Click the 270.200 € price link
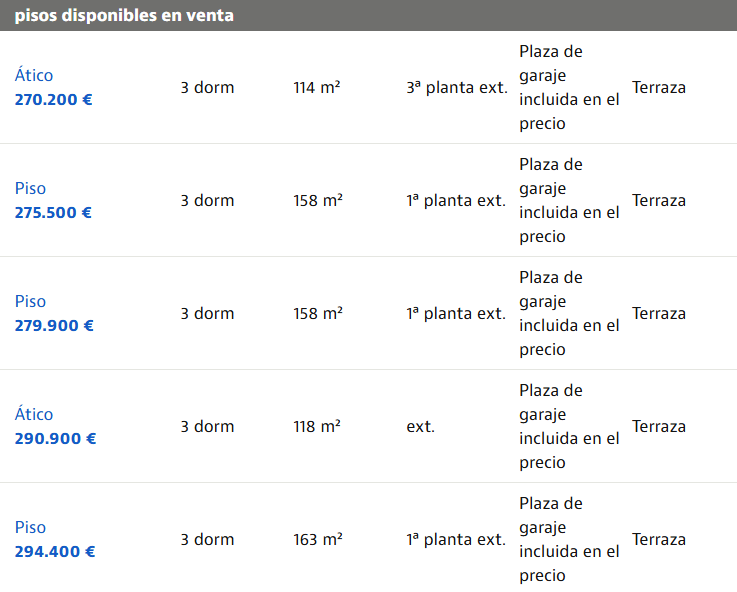The image size is (737, 592). click(x=53, y=100)
